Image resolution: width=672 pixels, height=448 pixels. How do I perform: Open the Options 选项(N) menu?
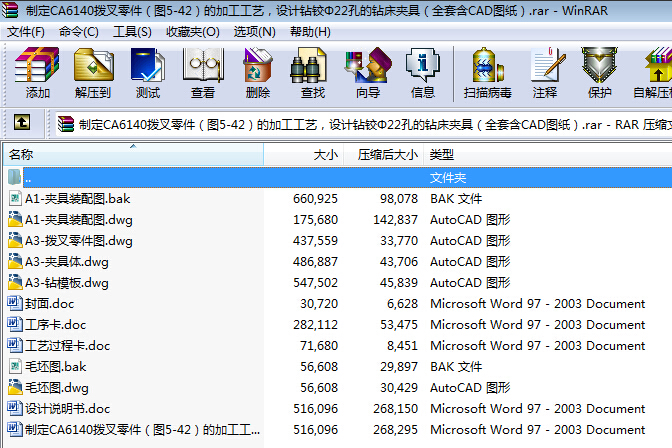click(254, 32)
